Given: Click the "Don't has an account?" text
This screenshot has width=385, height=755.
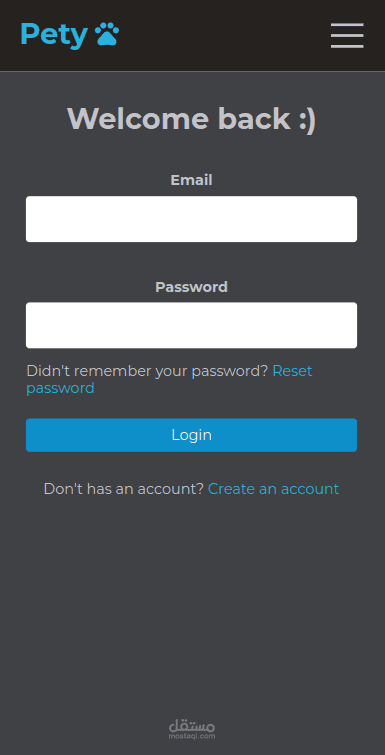Looking at the screenshot, I should point(124,489).
